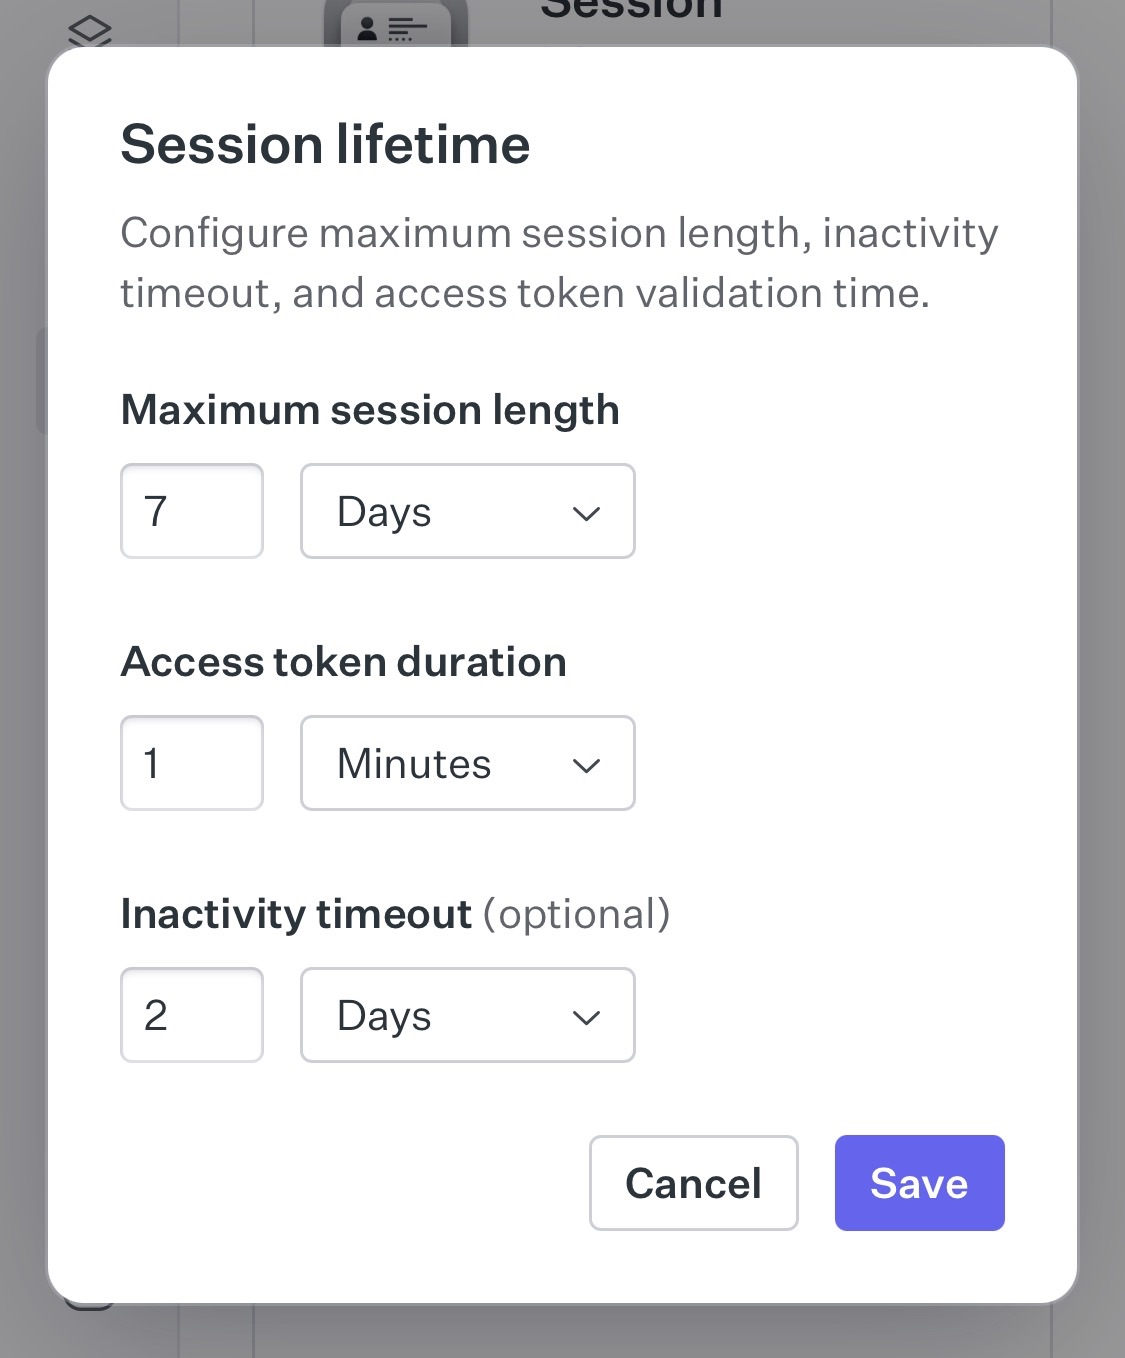Viewport: 1125px width, 1358px height.
Task: Click the Access token duration label
Action: (343, 662)
